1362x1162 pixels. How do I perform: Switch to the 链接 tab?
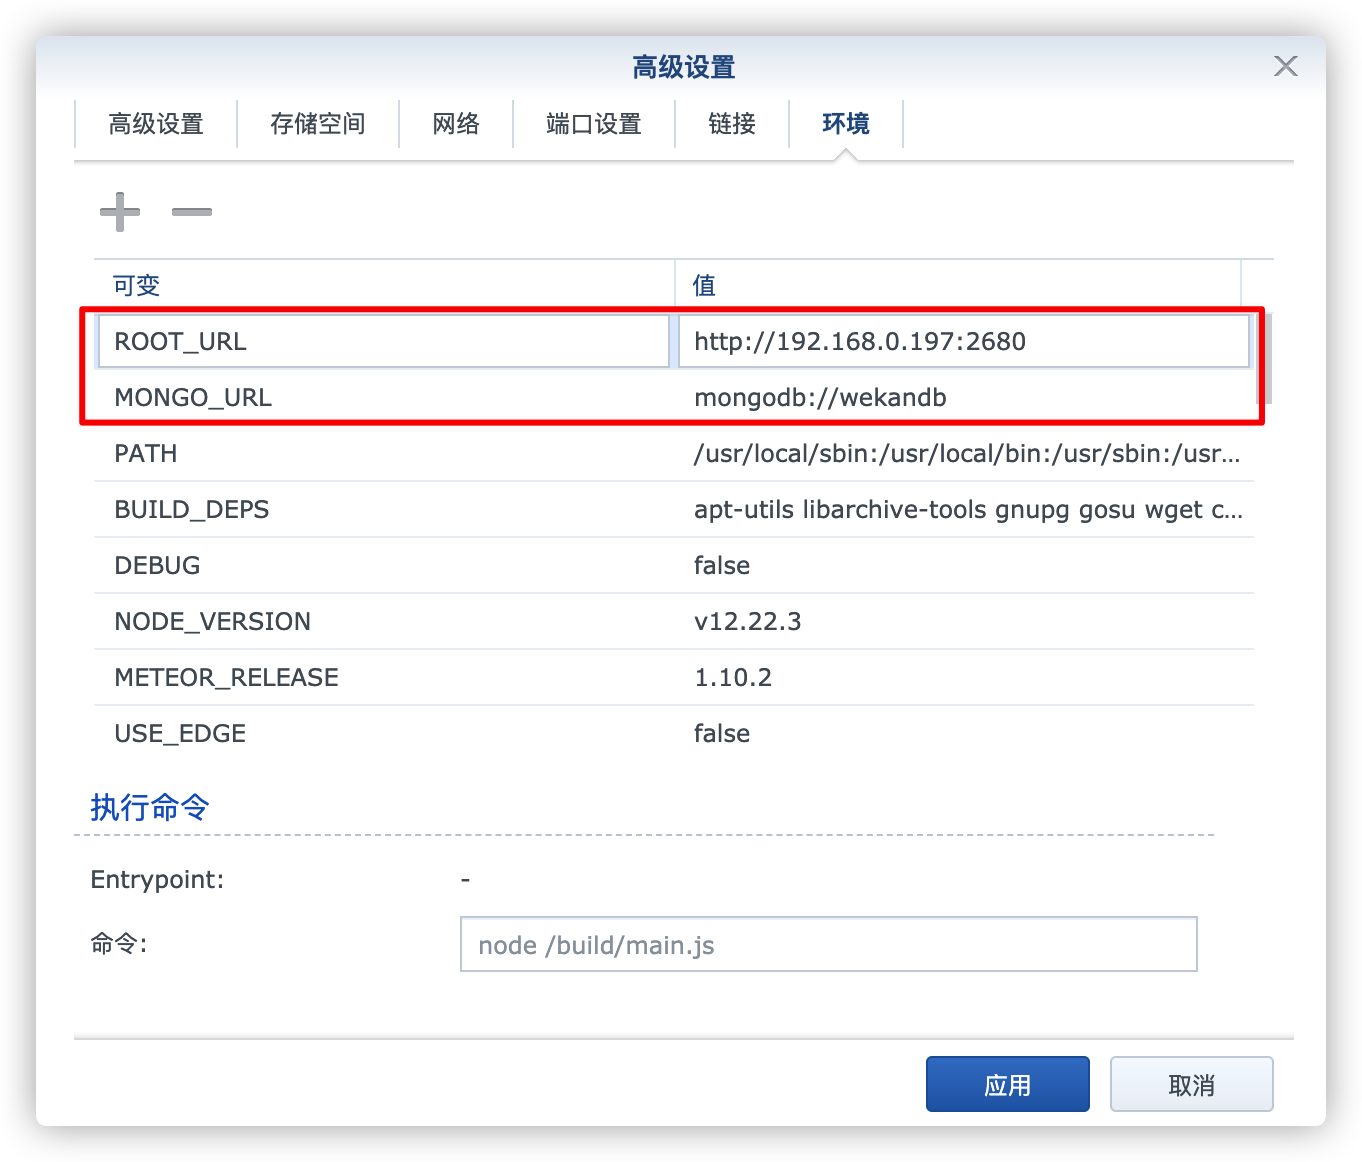(x=732, y=124)
